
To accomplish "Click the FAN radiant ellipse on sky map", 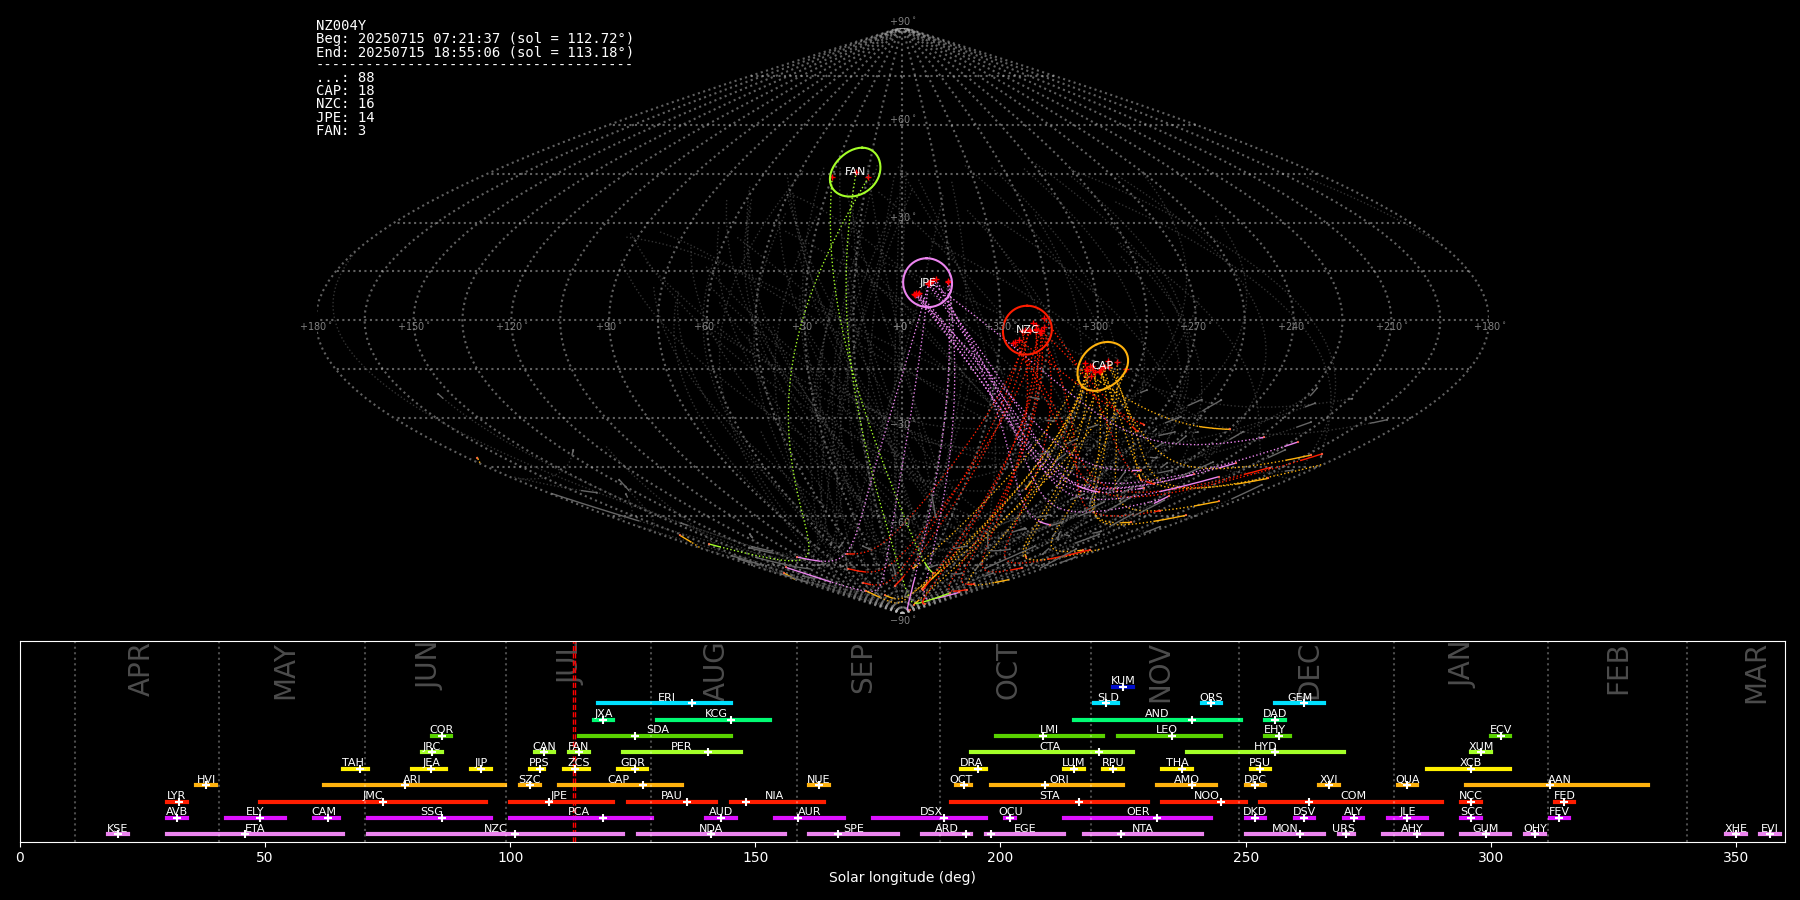I will point(855,172).
